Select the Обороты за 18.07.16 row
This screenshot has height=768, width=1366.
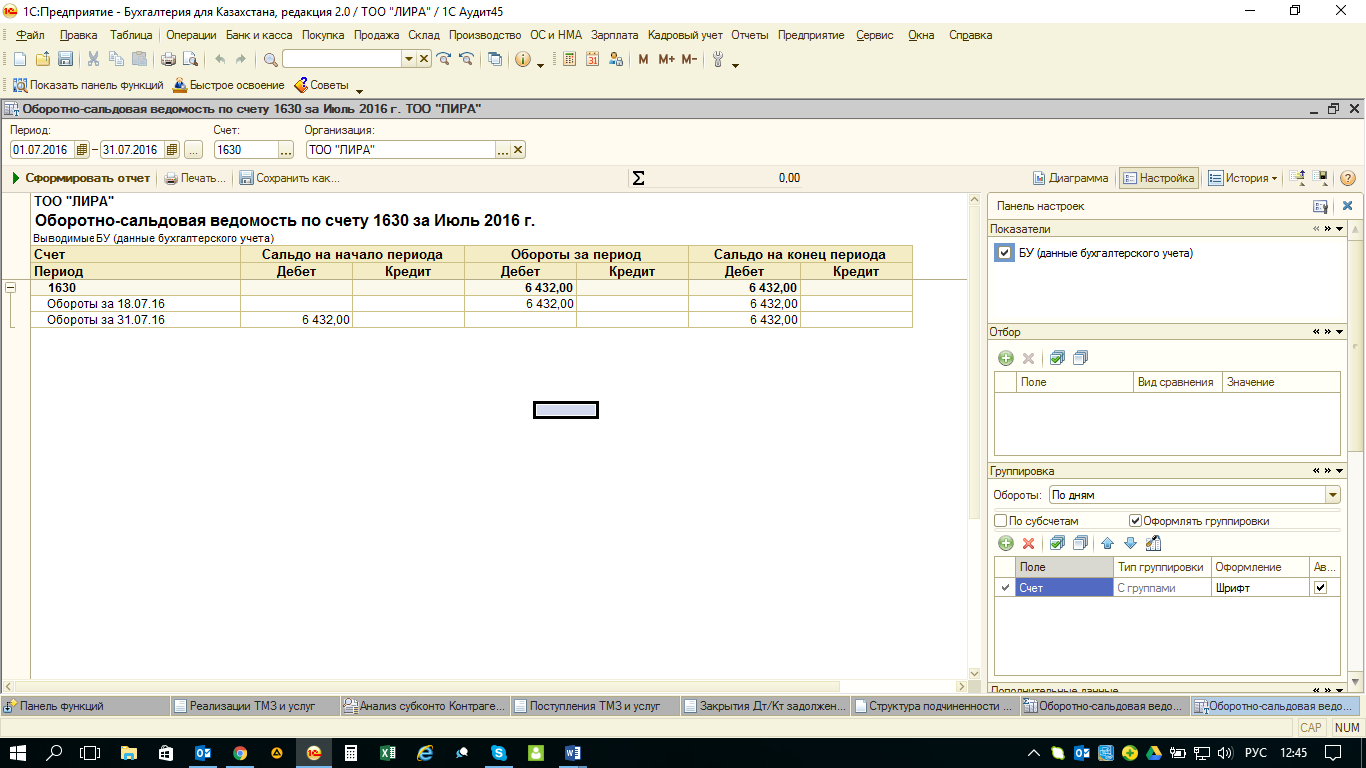472,304
